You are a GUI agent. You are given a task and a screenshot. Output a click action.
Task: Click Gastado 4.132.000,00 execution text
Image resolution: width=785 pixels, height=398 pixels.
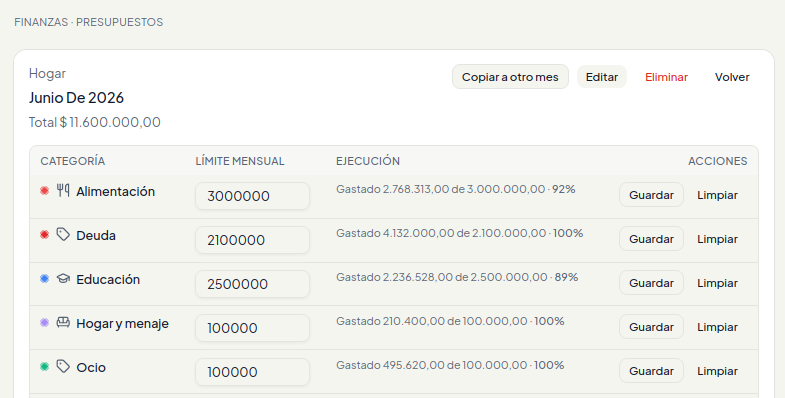click(460, 233)
